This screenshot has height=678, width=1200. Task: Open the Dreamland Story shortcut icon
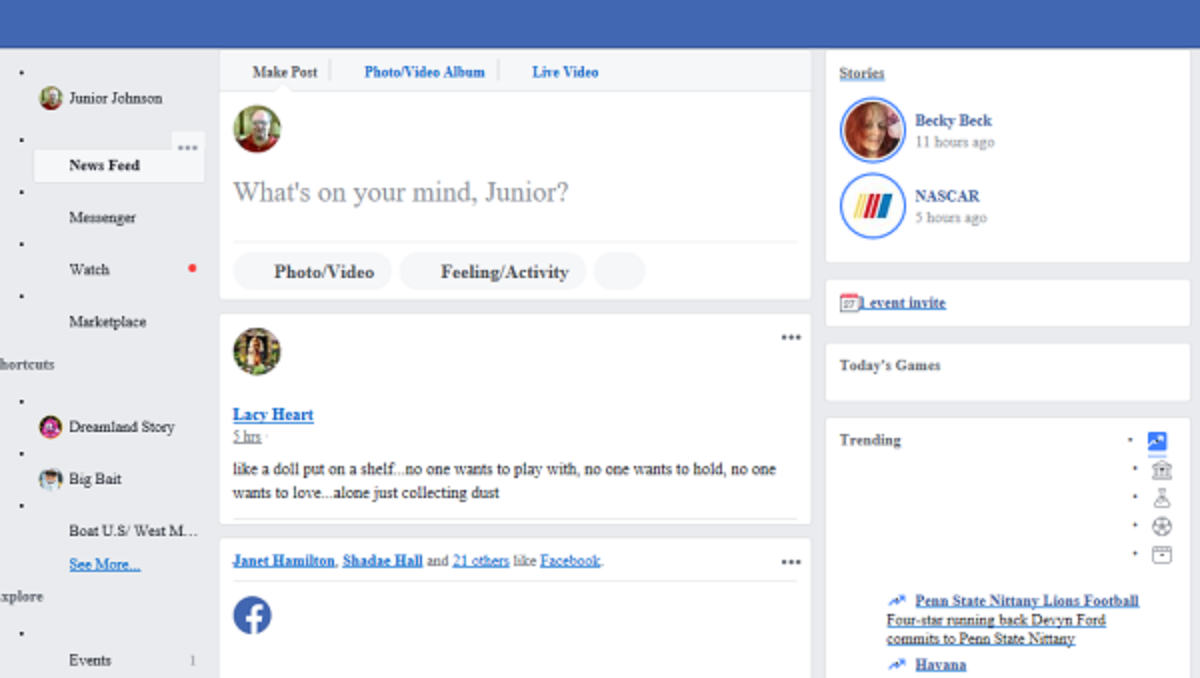[x=51, y=427]
